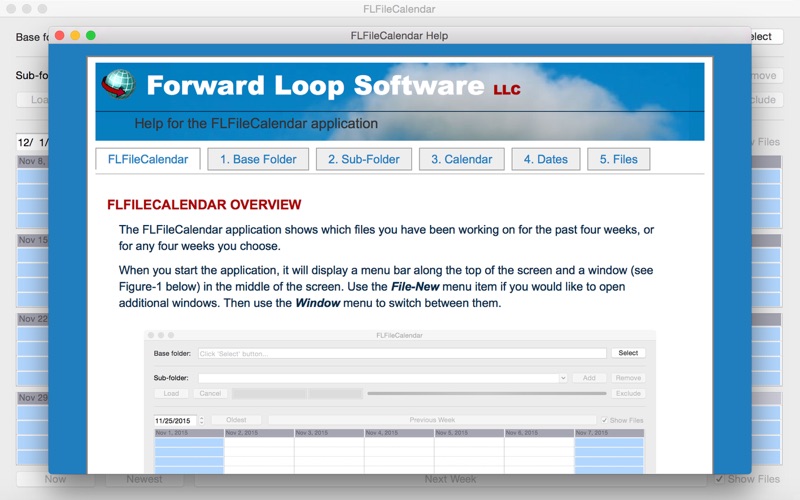Viewport: 800px width, 500px height.
Task: View the 5. Files help tab
Action: [x=618, y=159]
